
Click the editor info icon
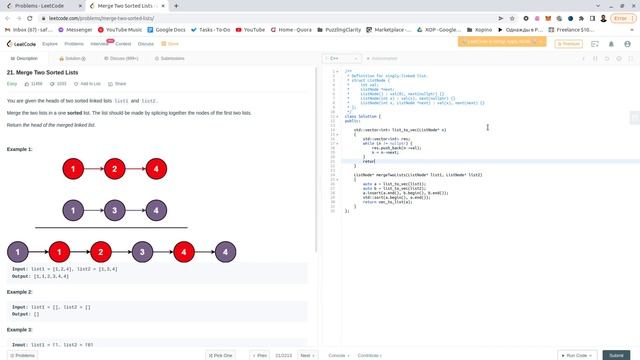(583, 58)
